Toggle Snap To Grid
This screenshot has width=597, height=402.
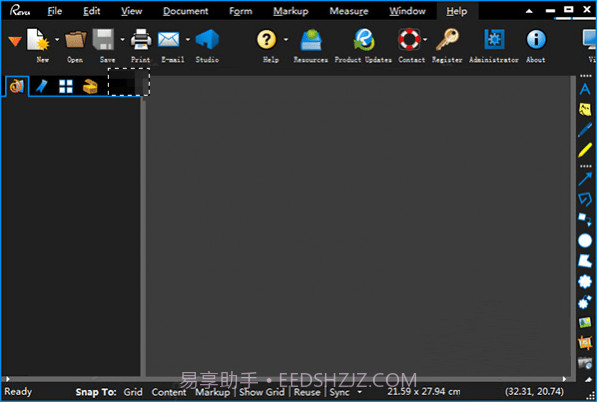coord(133,392)
